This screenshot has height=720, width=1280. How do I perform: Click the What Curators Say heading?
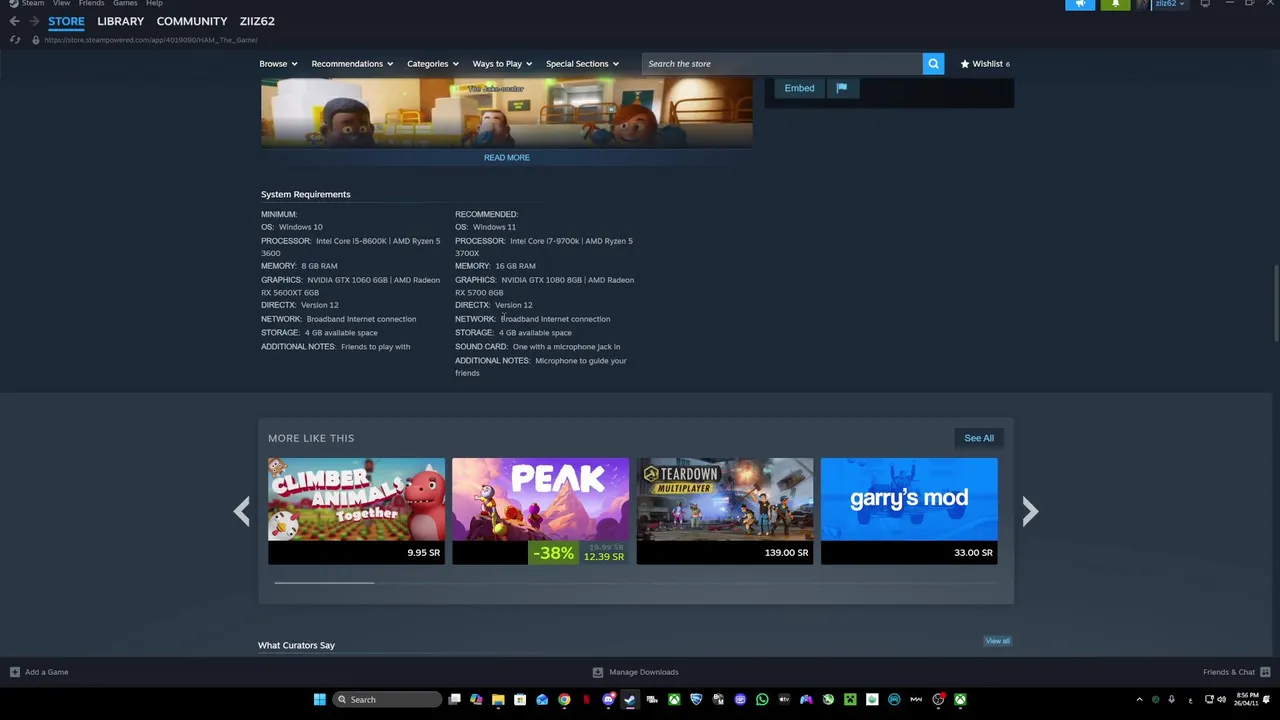click(296, 646)
